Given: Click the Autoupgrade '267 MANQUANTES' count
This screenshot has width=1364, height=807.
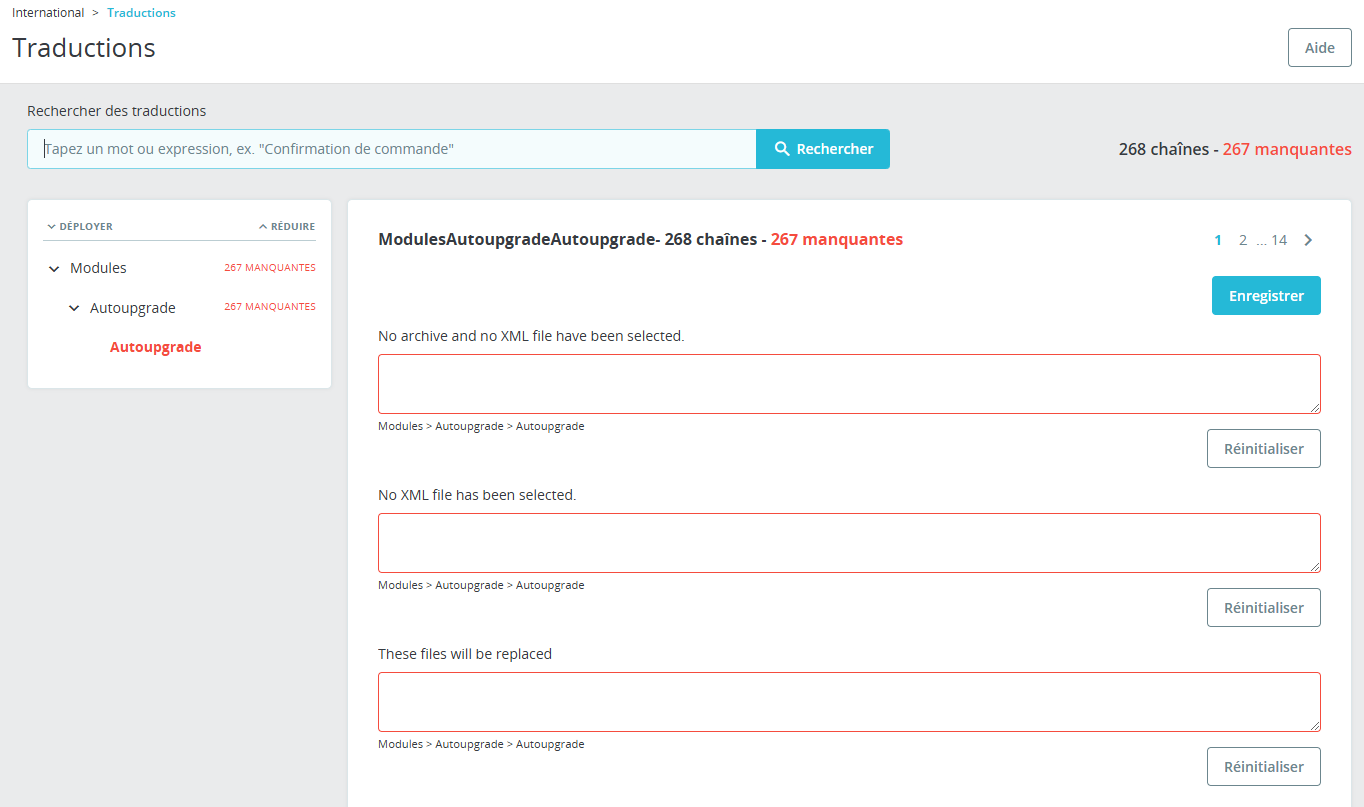Looking at the screenshot, I should click(x=270, y=307).
